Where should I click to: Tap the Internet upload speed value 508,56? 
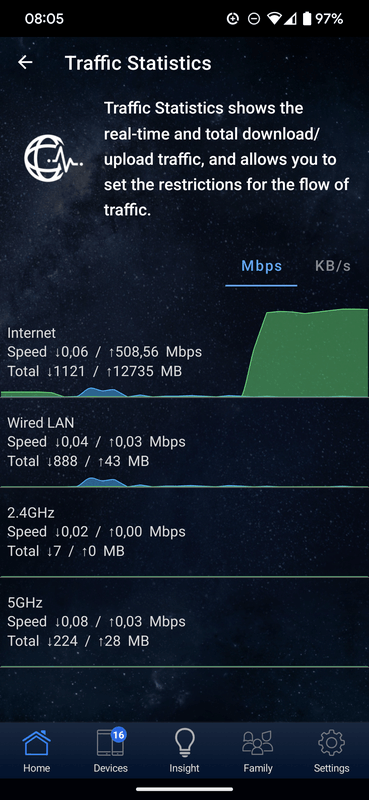tap(137, 352)
